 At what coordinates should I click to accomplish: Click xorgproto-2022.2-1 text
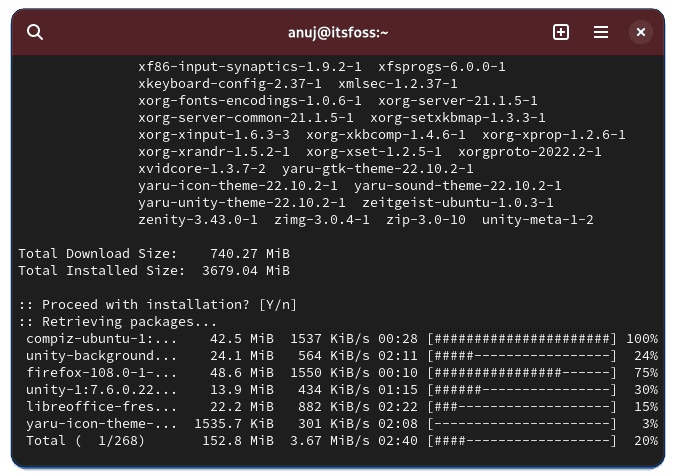[530, 151]
